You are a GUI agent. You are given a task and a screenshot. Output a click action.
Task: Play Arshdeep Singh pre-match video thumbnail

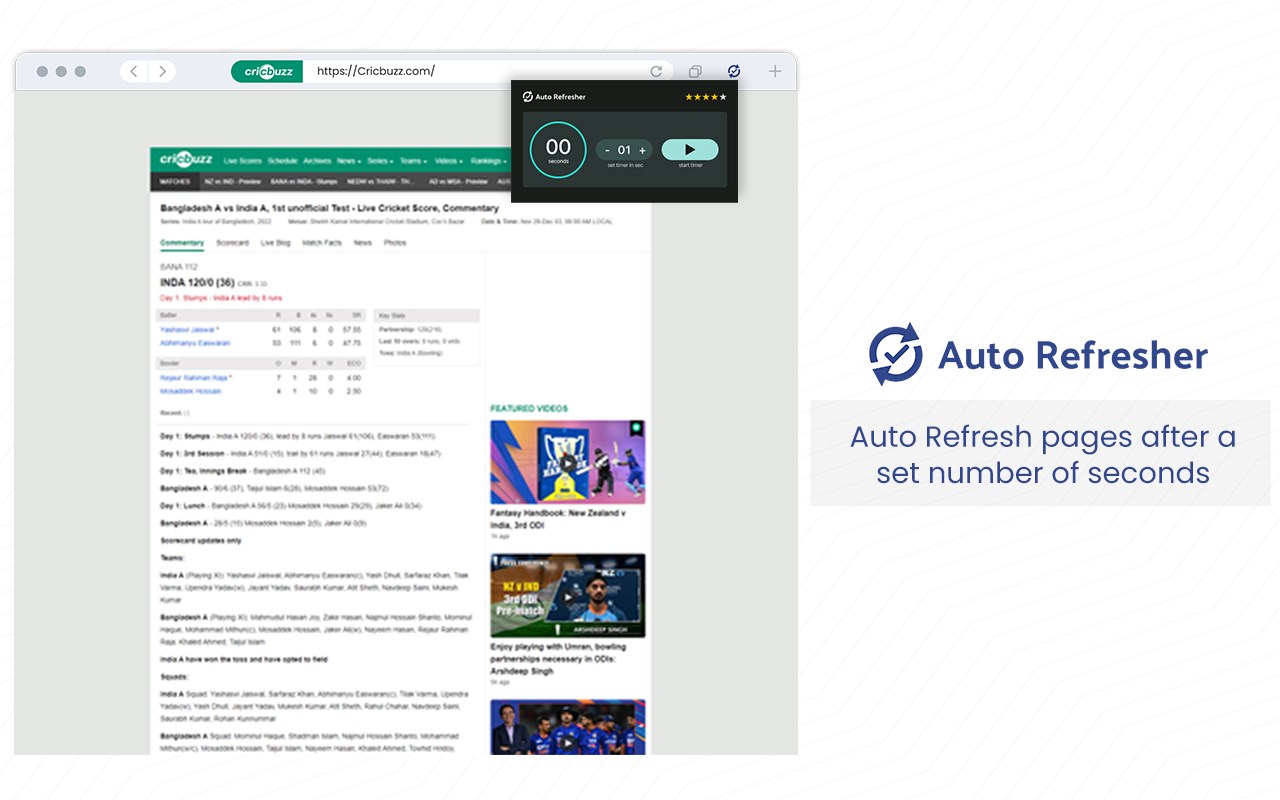pos(567,596)
